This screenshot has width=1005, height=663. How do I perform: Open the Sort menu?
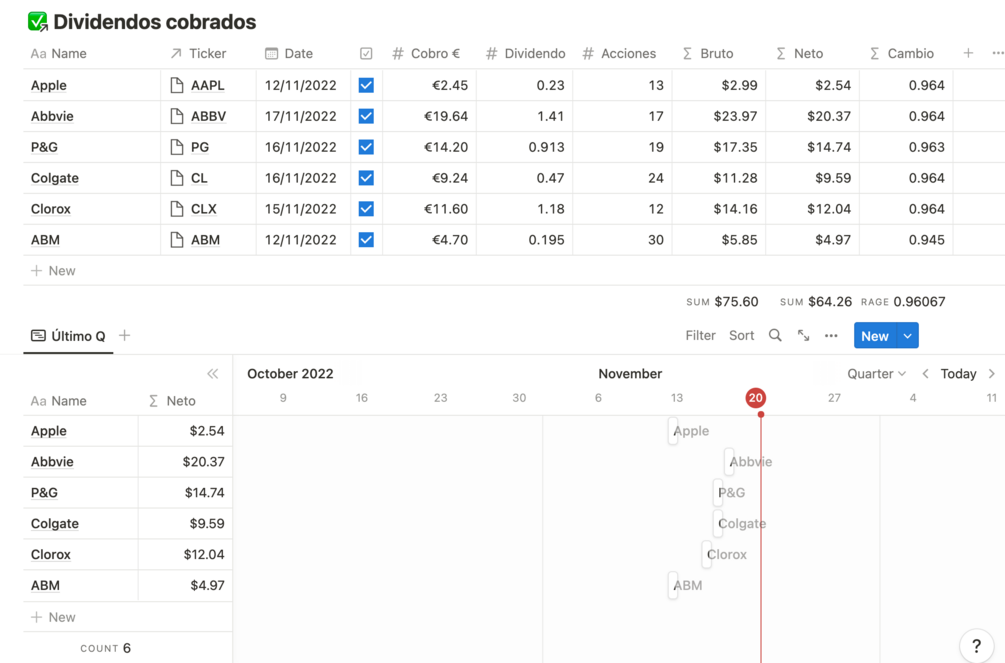[741, 335]
